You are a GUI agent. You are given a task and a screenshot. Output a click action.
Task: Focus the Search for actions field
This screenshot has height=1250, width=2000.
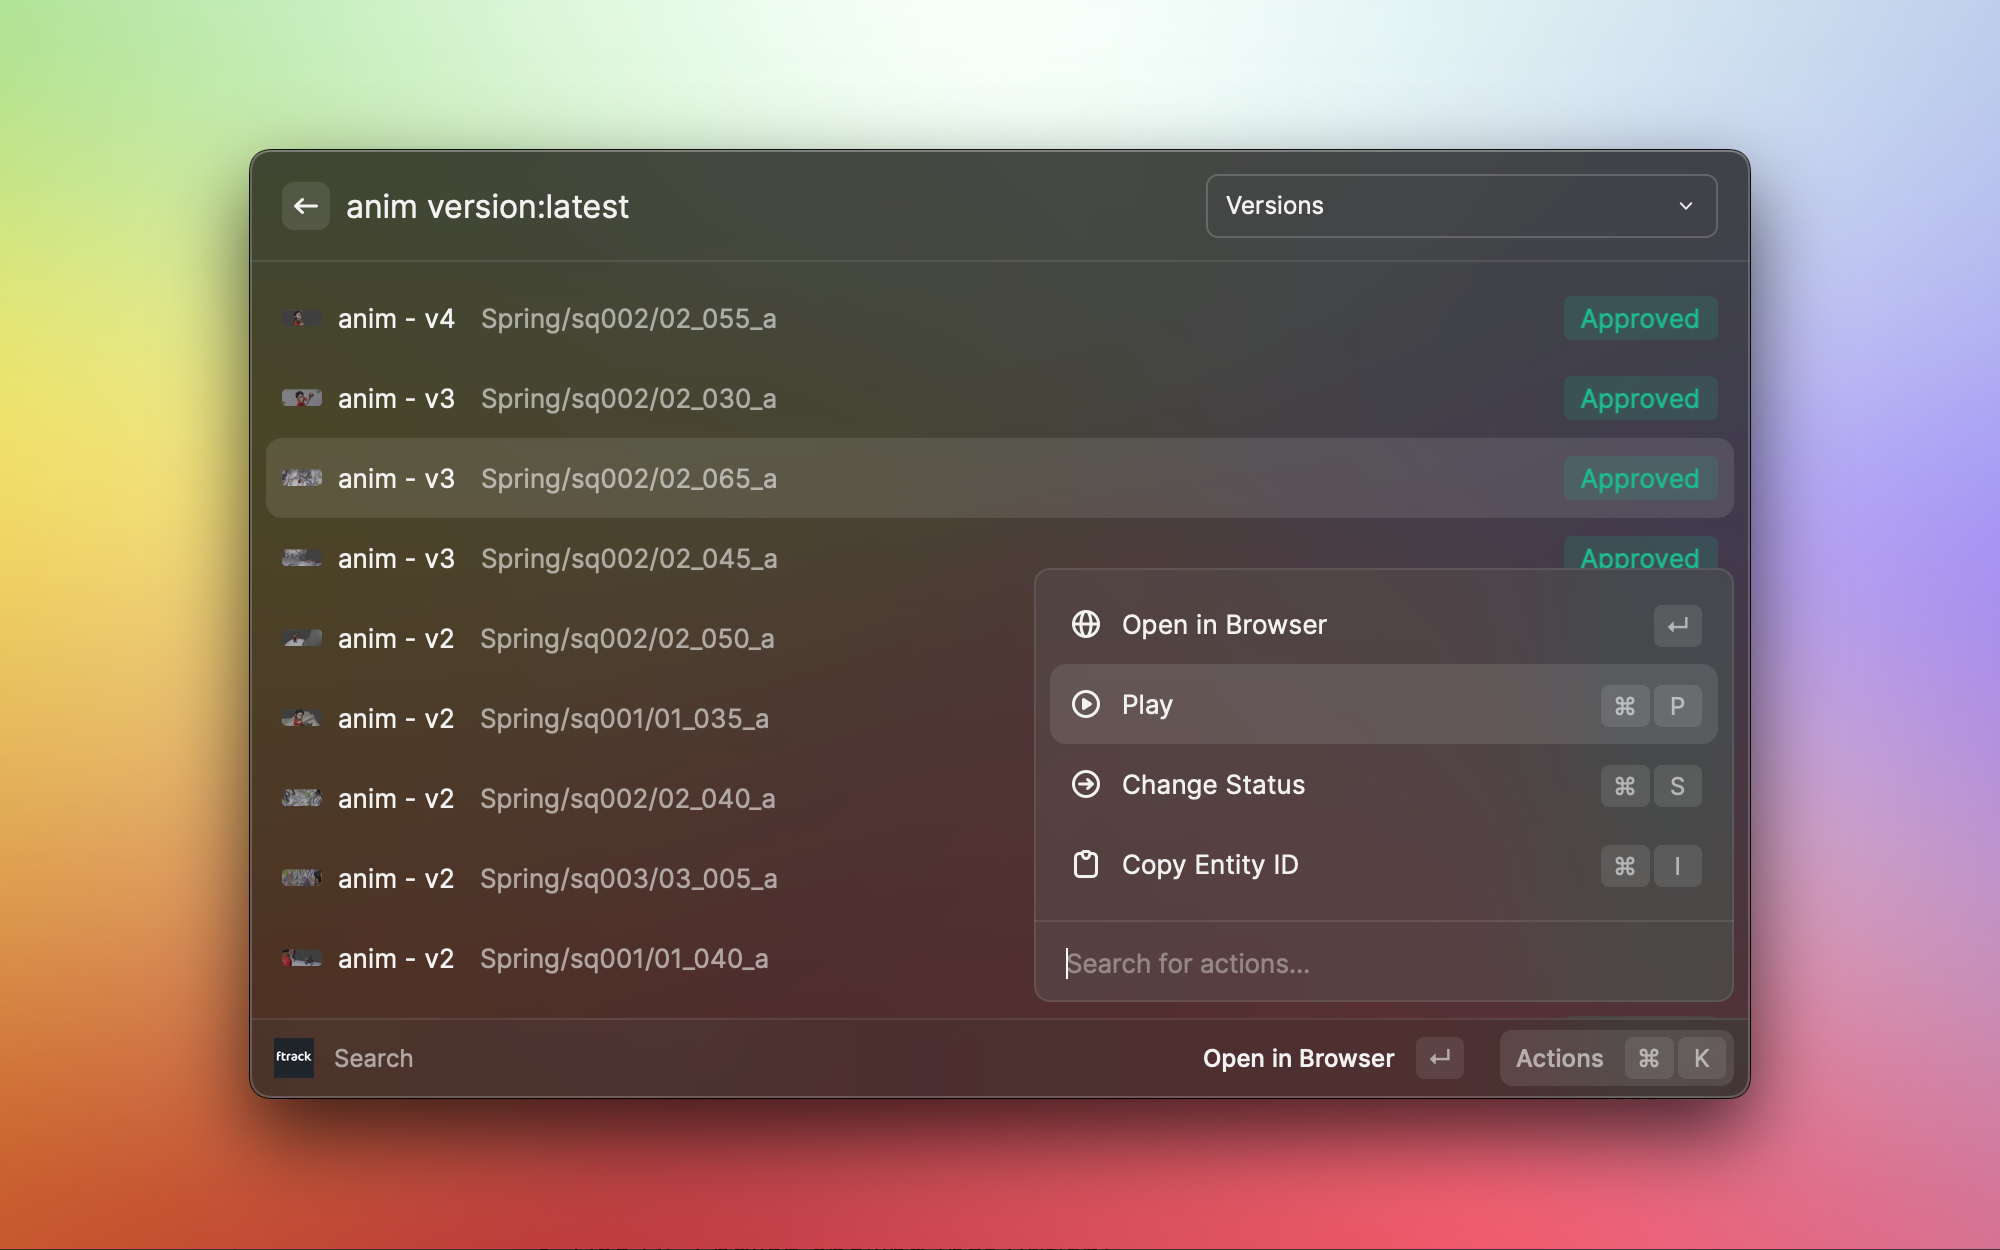1380,963
